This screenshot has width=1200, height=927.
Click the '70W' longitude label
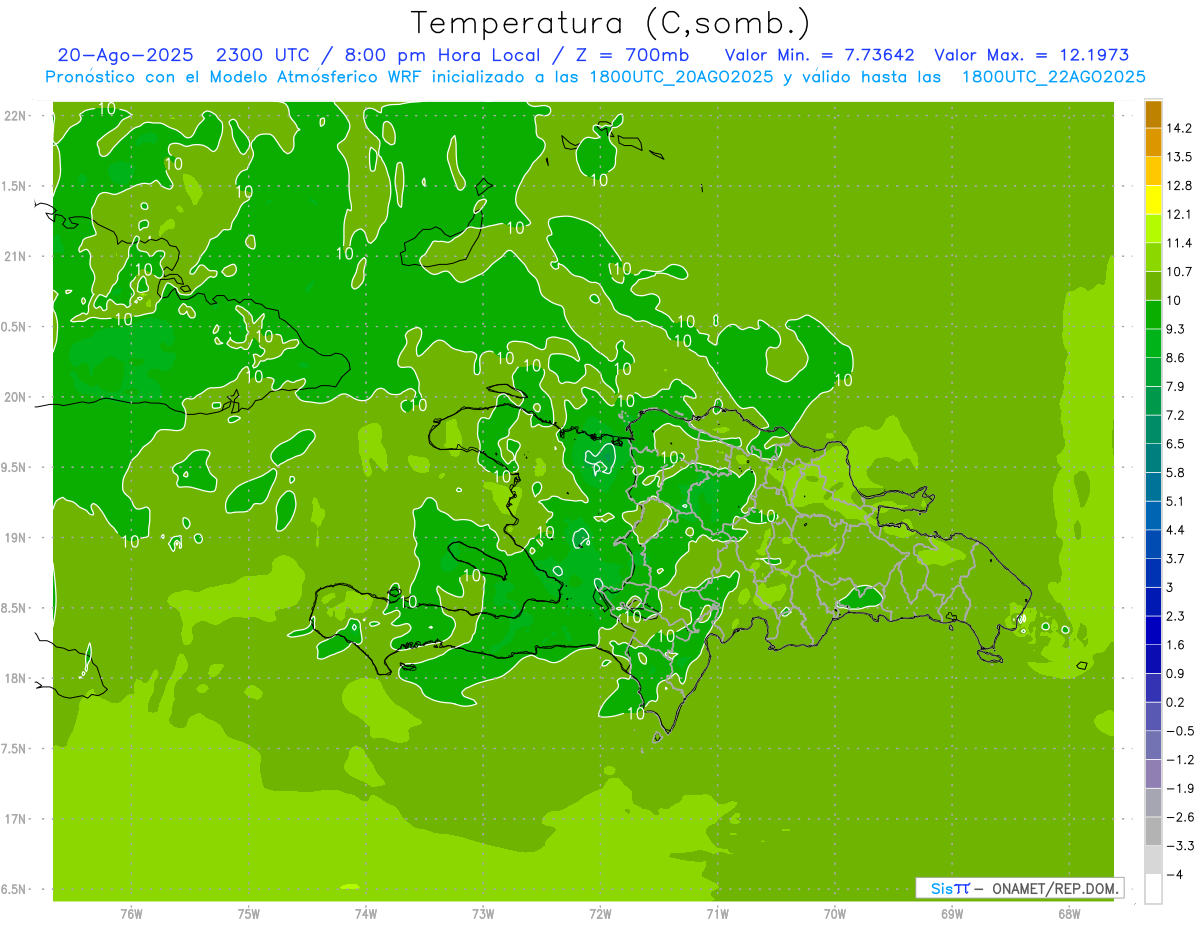pos(835,914)
